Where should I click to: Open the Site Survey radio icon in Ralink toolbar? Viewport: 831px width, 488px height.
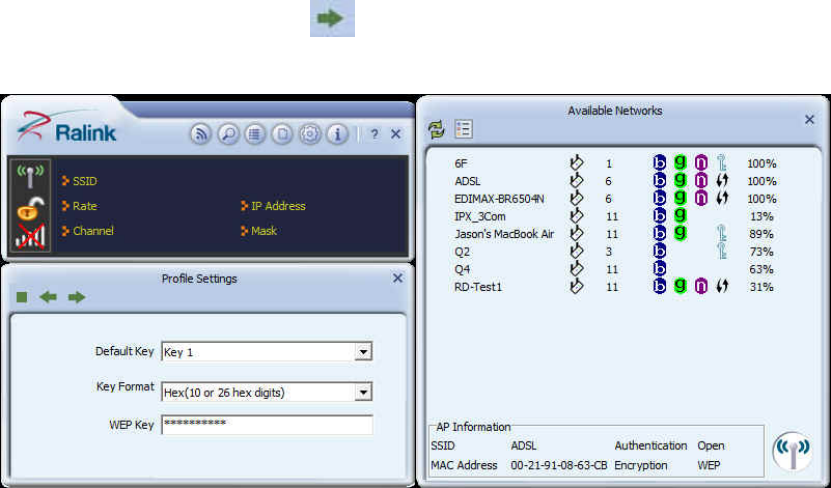[200, 134]
